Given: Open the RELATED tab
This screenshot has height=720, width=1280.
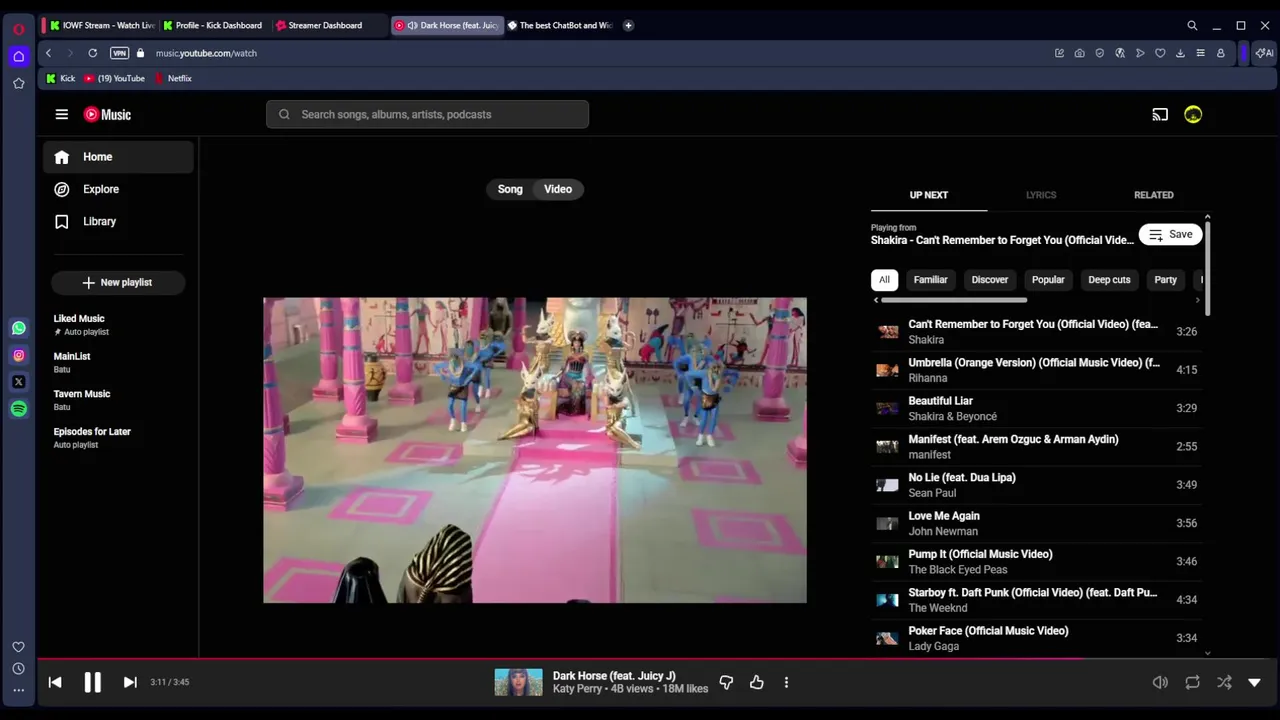Looking at the screenshot, I should point(1154,195).
